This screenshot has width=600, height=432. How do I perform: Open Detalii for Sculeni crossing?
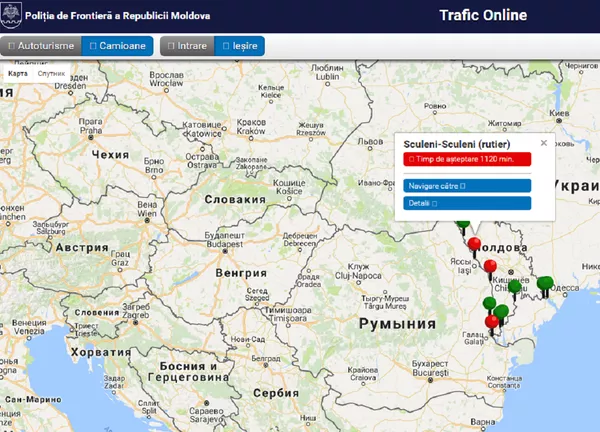pyautogui.click(x=467, y=203)
